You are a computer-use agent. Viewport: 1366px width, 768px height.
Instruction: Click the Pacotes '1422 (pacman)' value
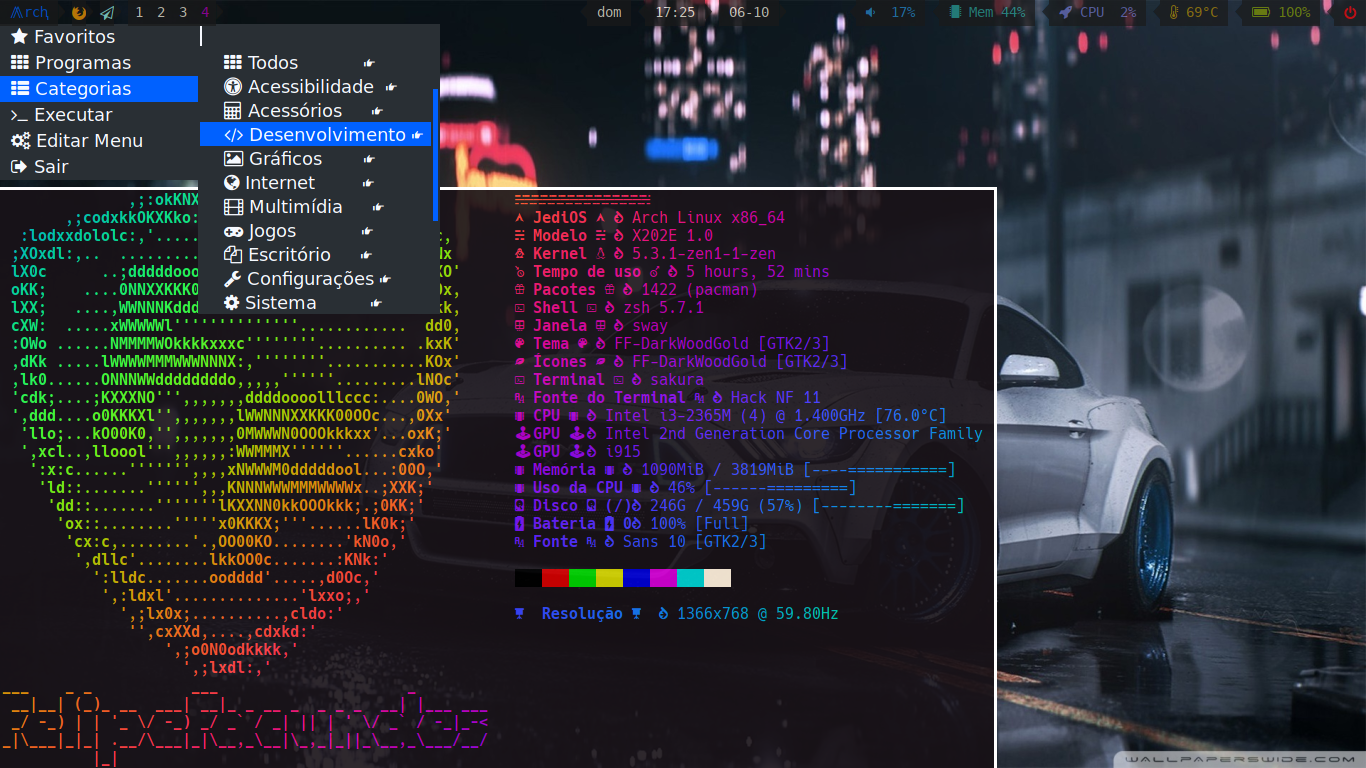pyautogui.click(x=699, y=290)
